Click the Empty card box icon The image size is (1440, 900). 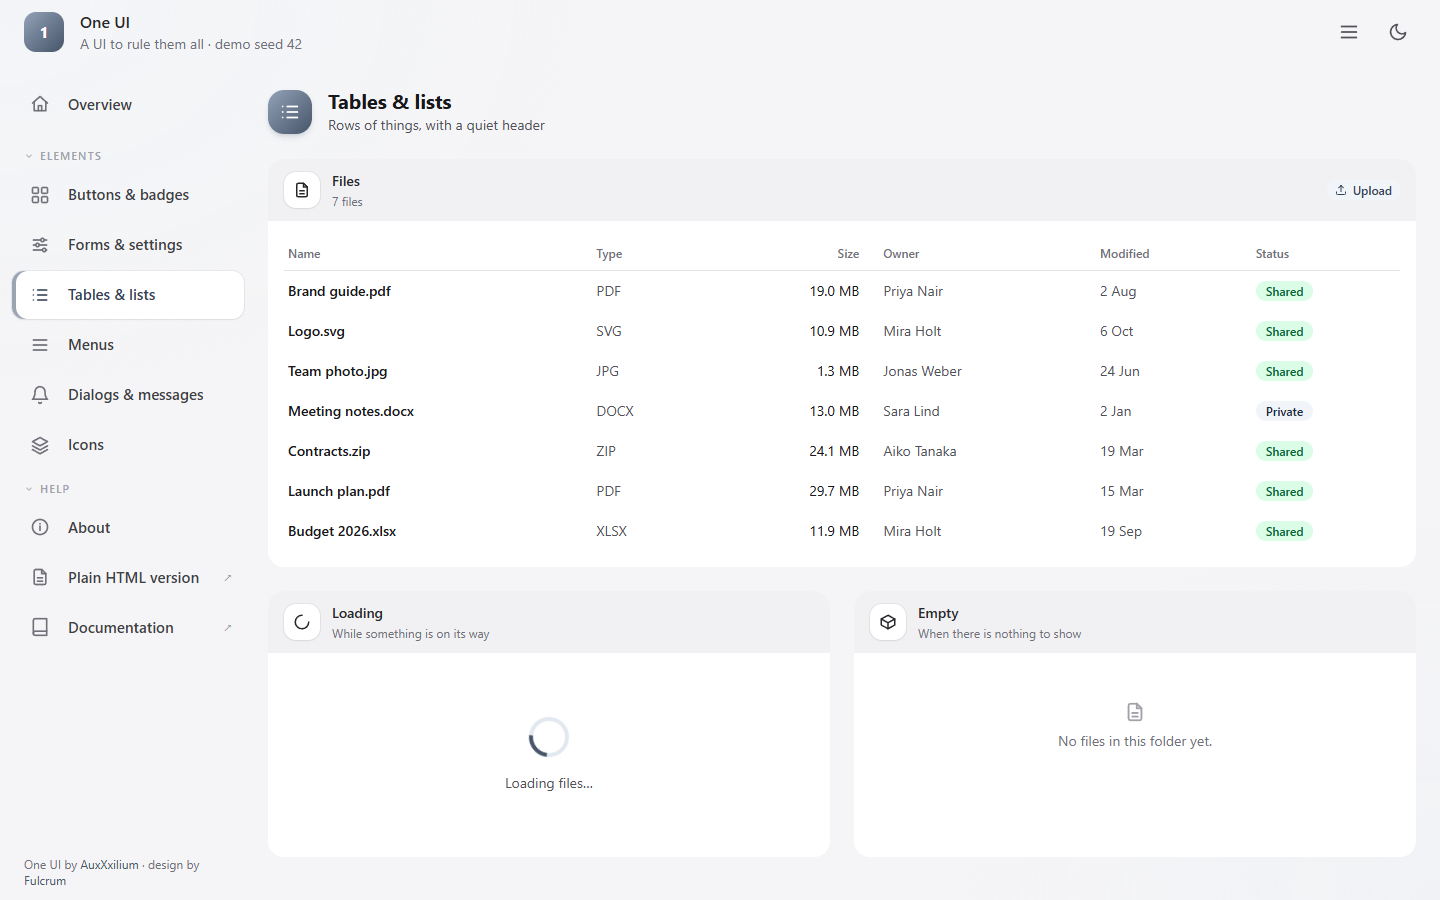coord(888,622)
